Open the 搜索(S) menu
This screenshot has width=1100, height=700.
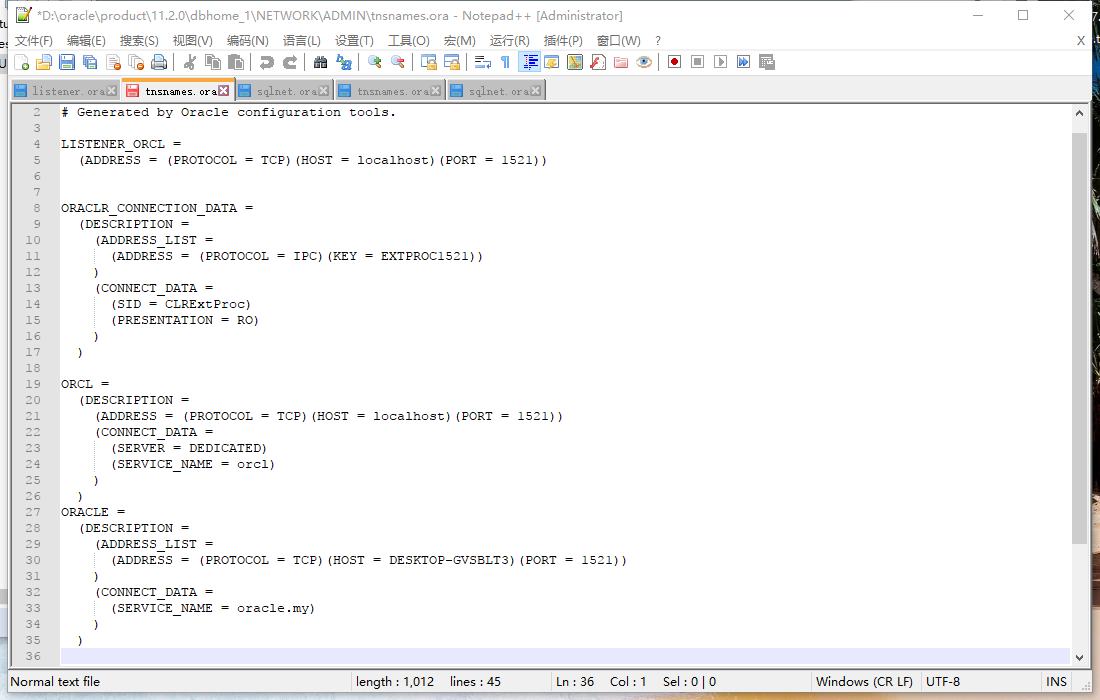coord(139,41)
